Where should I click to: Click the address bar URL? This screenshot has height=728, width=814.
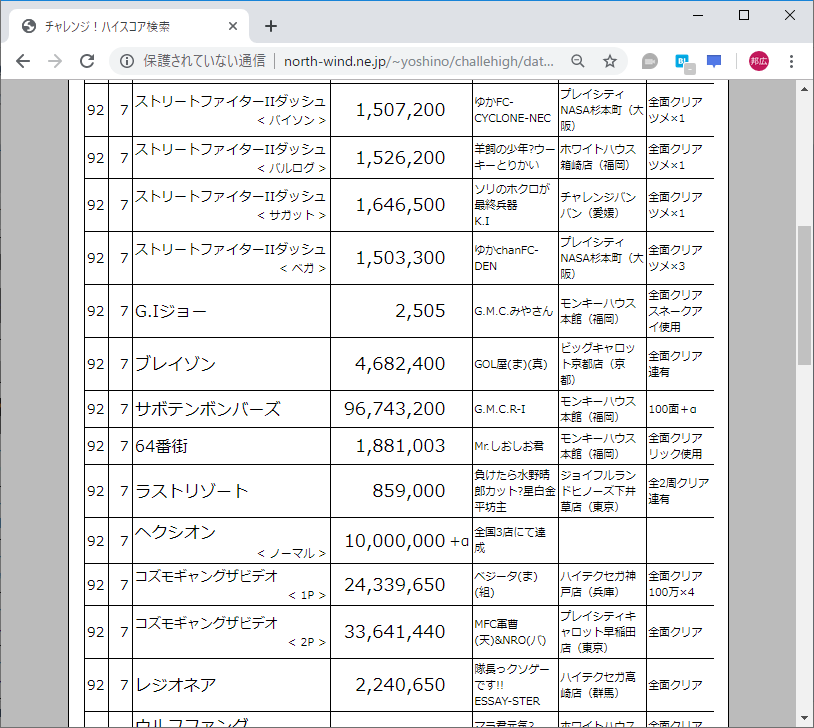(418, 61)
